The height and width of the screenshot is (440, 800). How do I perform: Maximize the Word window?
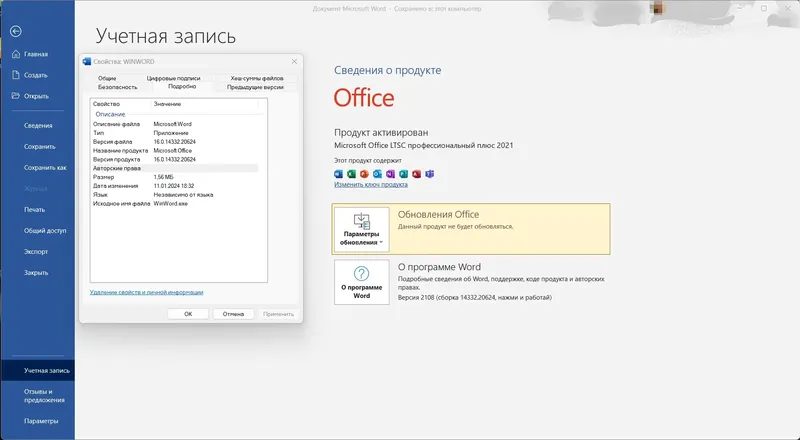(764, 8)
